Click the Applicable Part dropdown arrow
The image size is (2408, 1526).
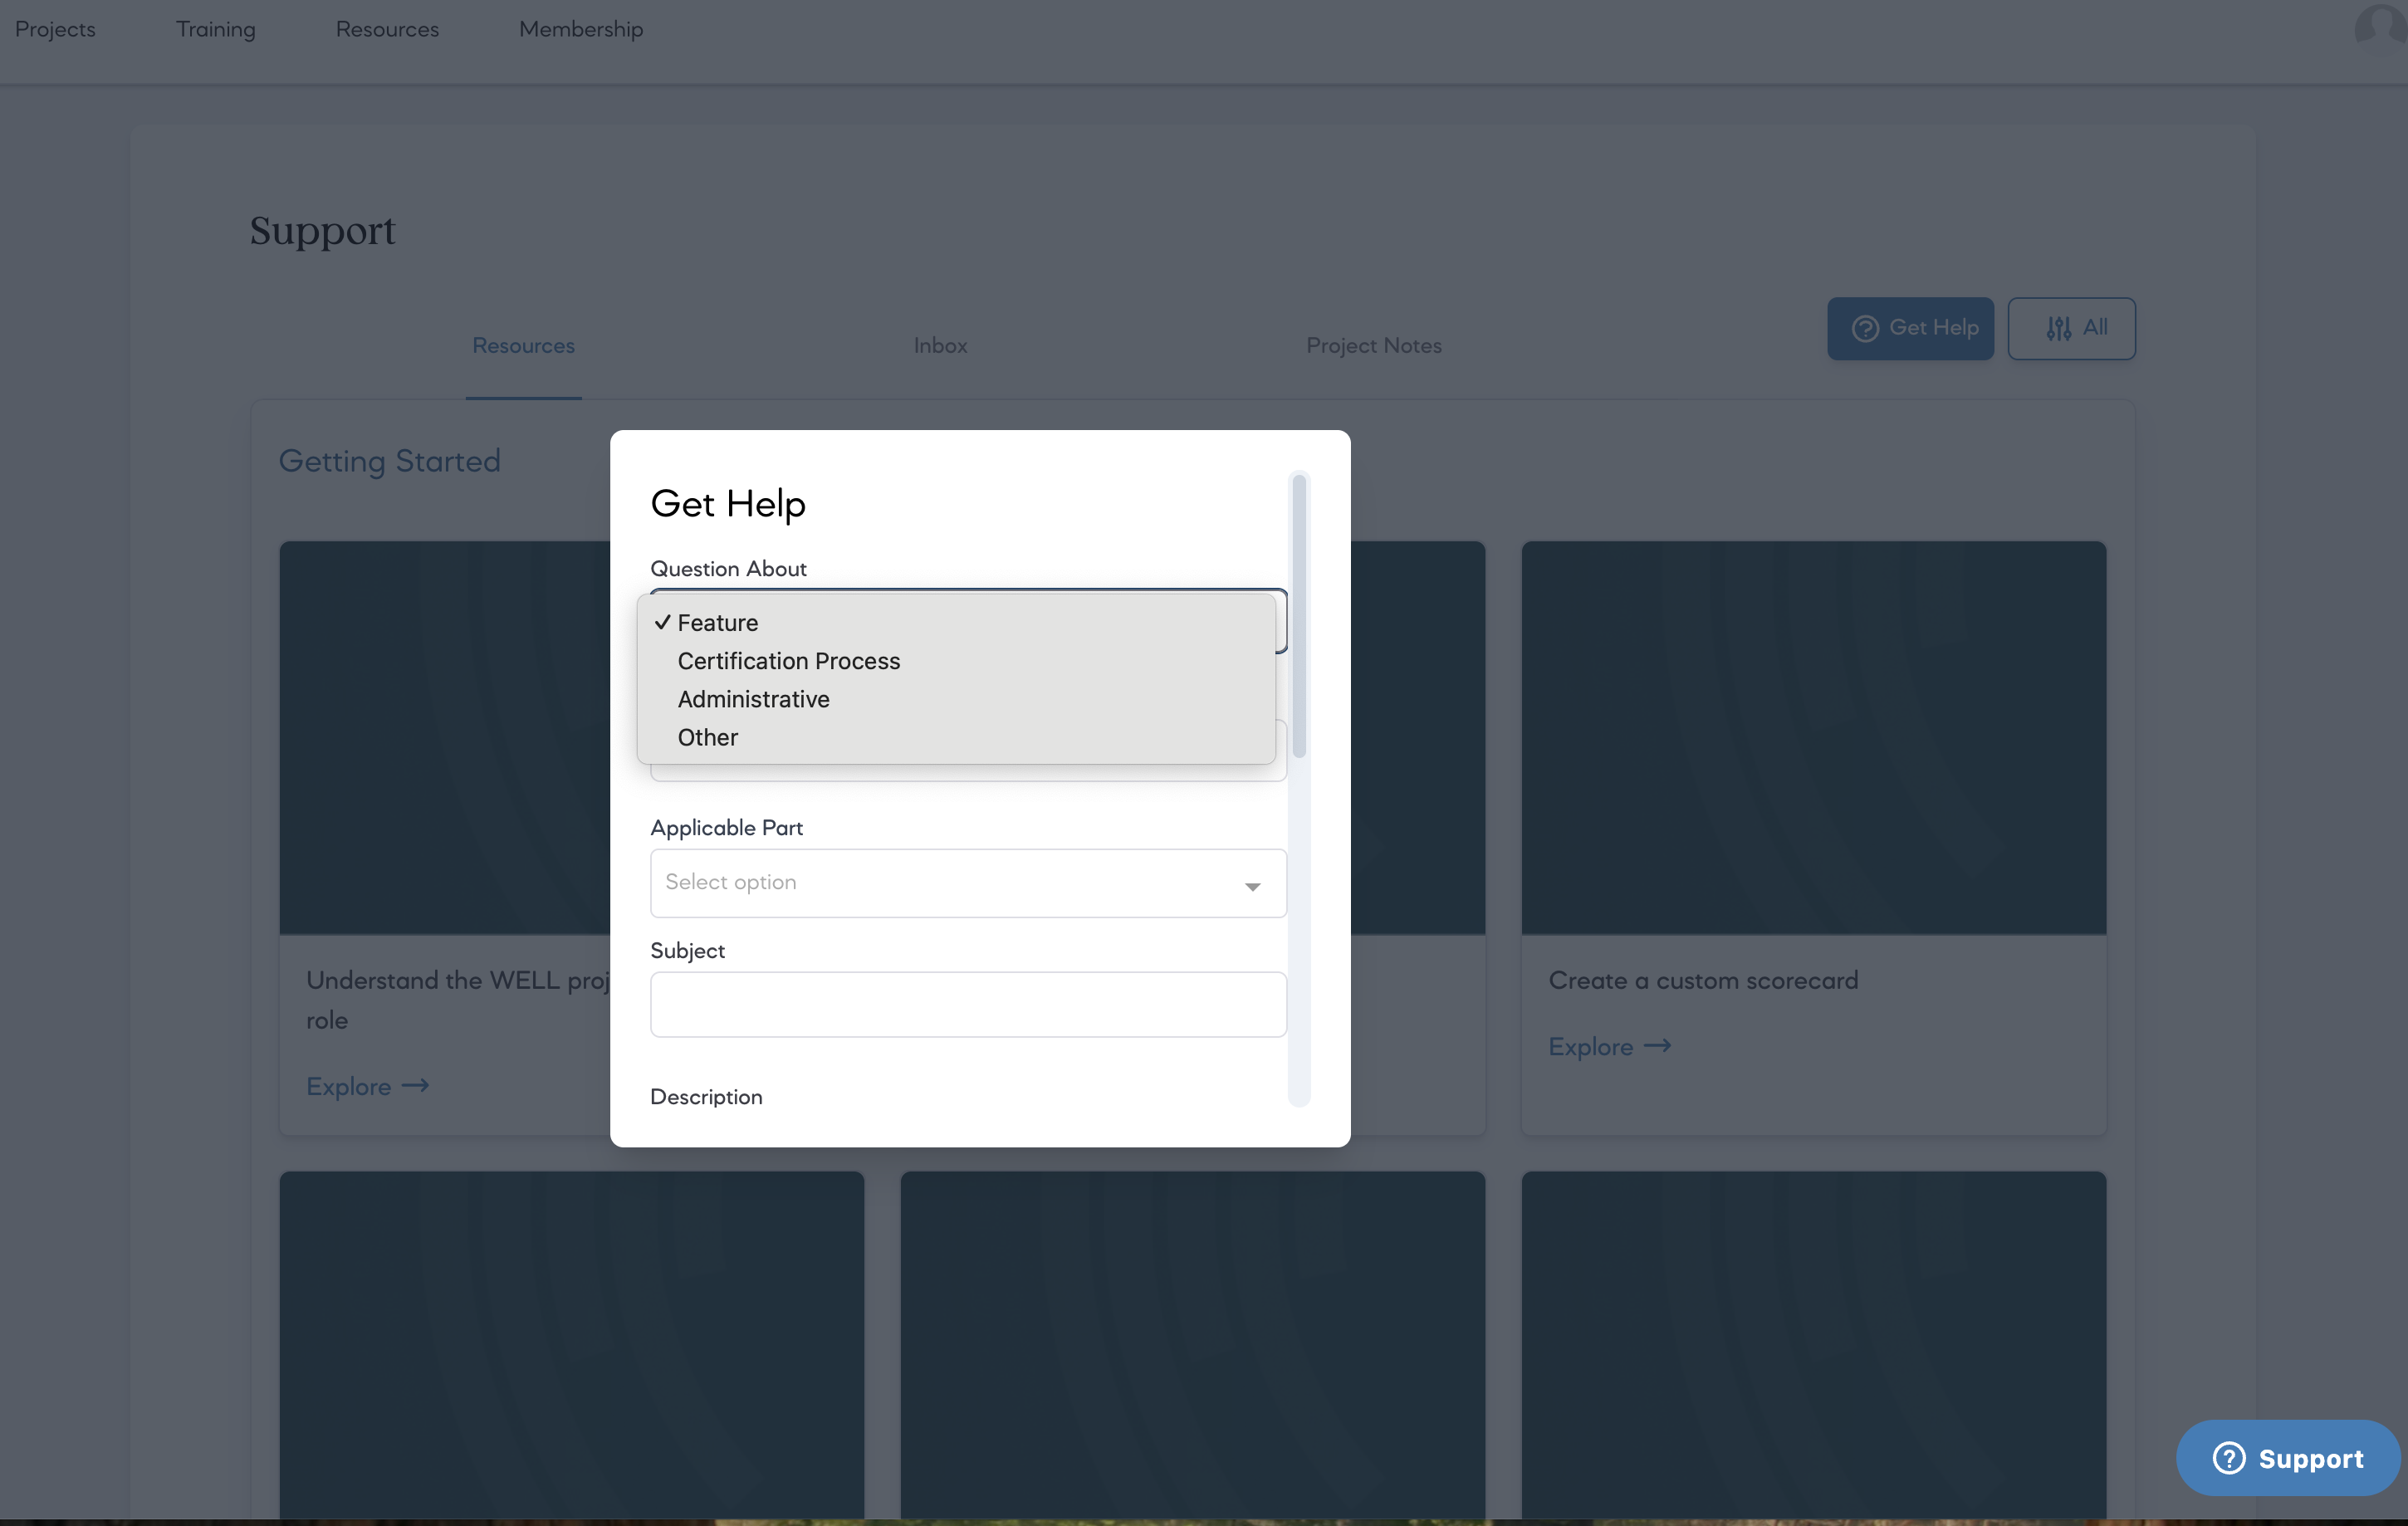pos(1252,886)
